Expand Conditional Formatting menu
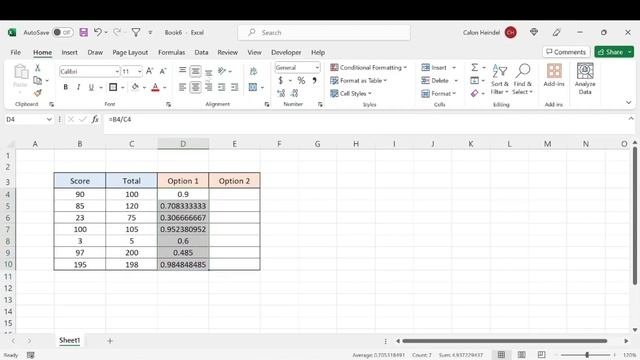The image size is (640, 360). coord(369,67)
